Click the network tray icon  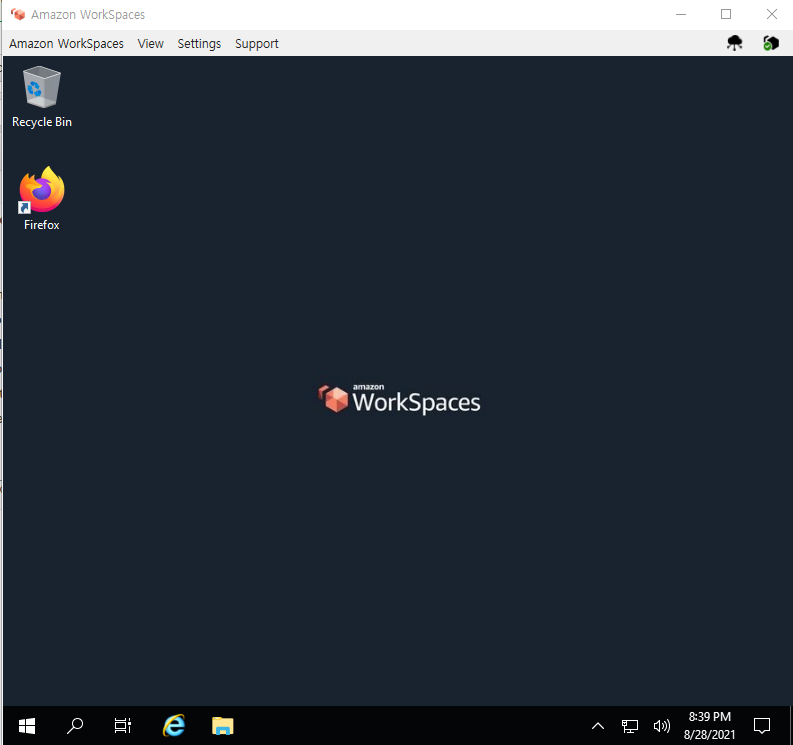pyautogui.click(x=630, y=726)
